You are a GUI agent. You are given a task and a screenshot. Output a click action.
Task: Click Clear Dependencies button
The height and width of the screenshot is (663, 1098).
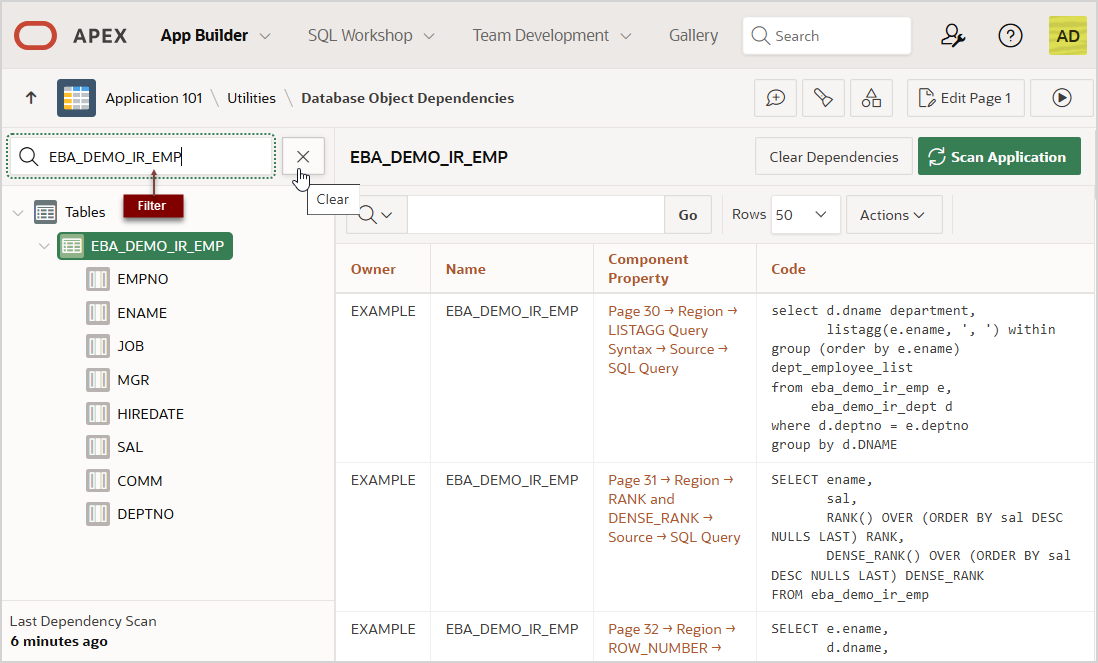pos(833,157)
